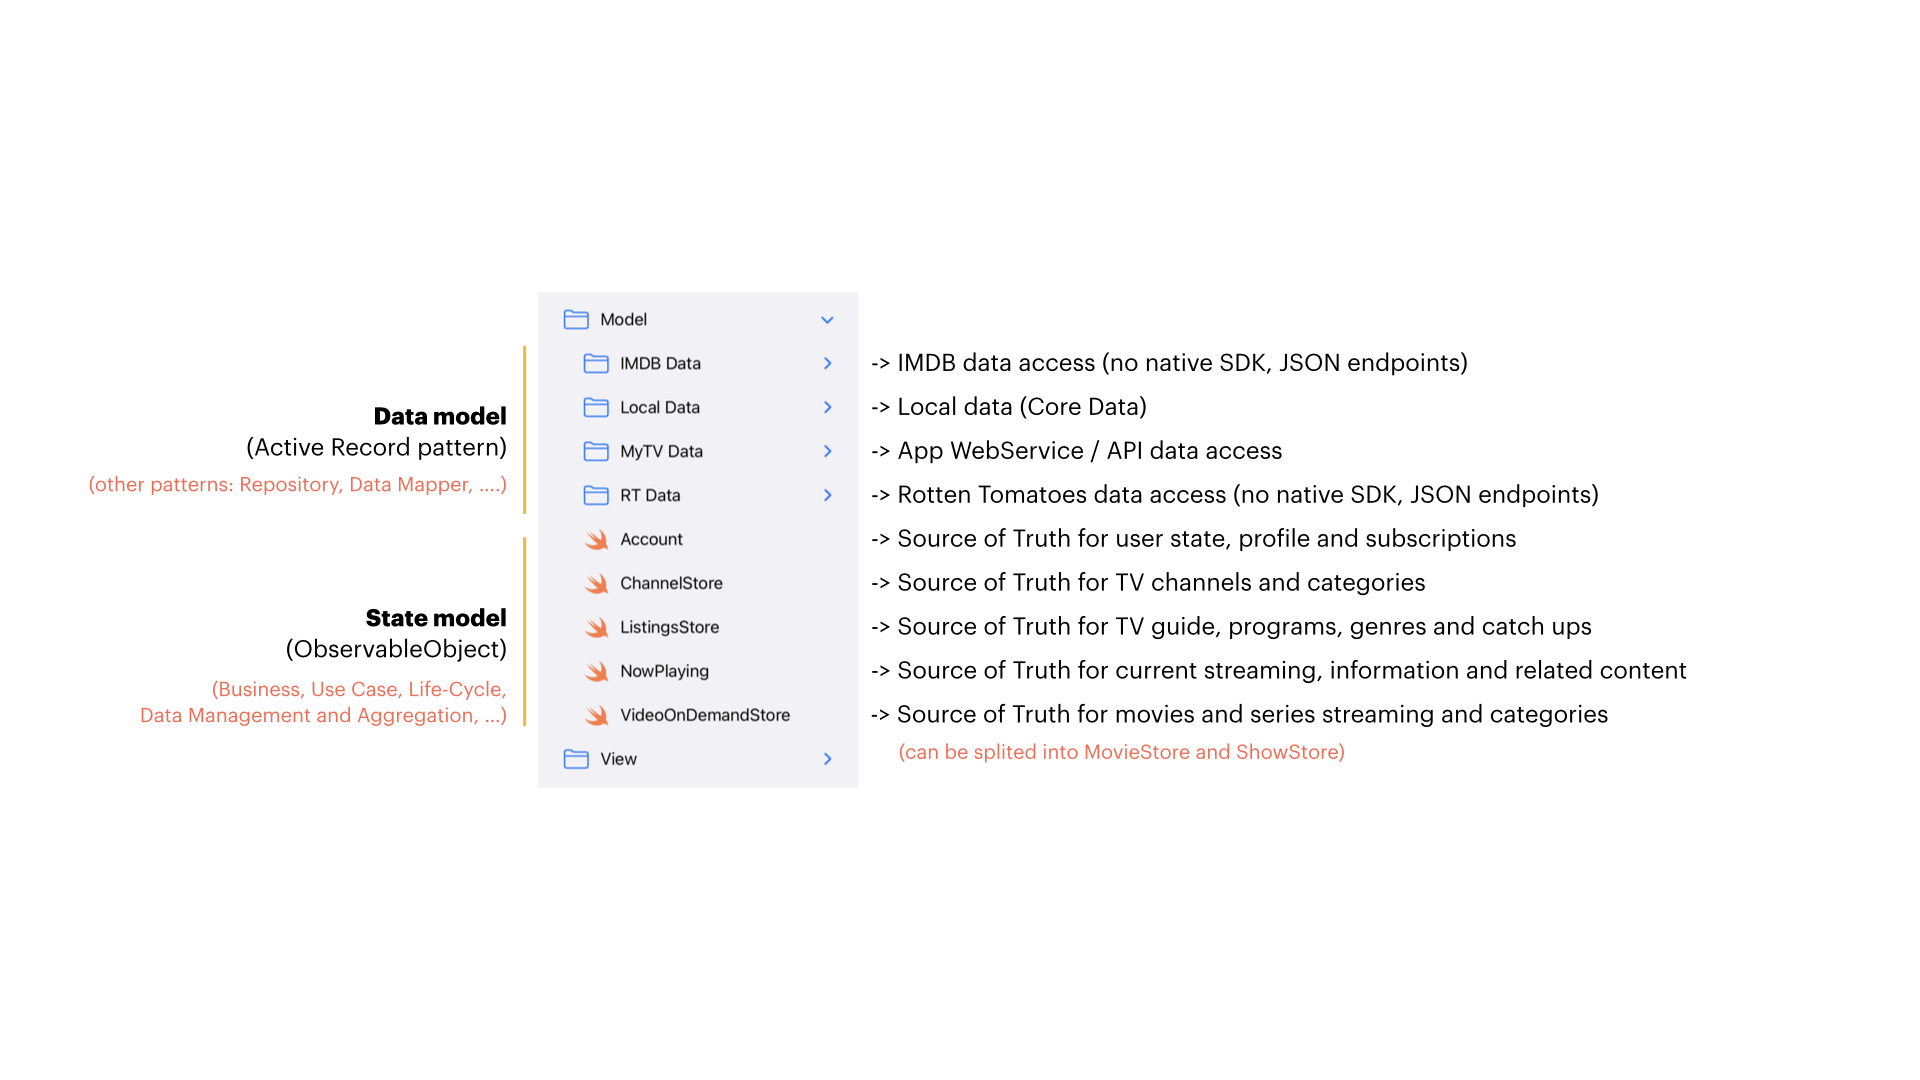This screenshot has width=1920, height=1080.
Task: Click the Account Swift file icon
Action: click(x=597, y=540)
